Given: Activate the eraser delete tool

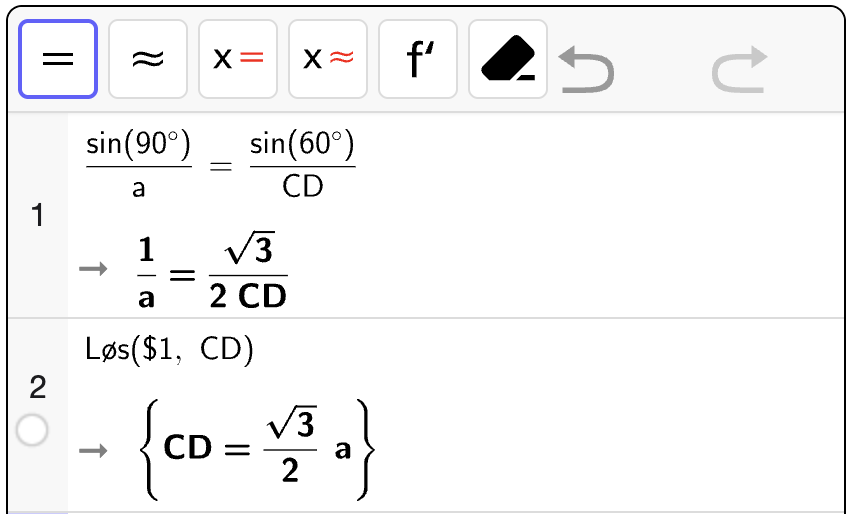Looking at the screenshot, I should (508, 59).
